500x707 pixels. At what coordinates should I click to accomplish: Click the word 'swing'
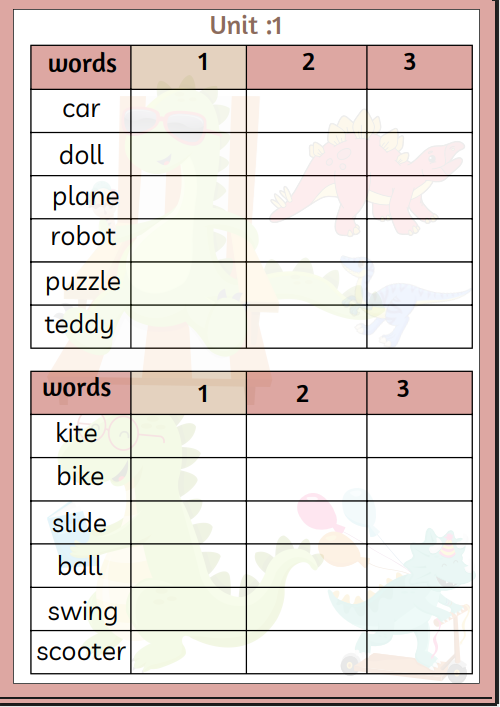point(83,612)
